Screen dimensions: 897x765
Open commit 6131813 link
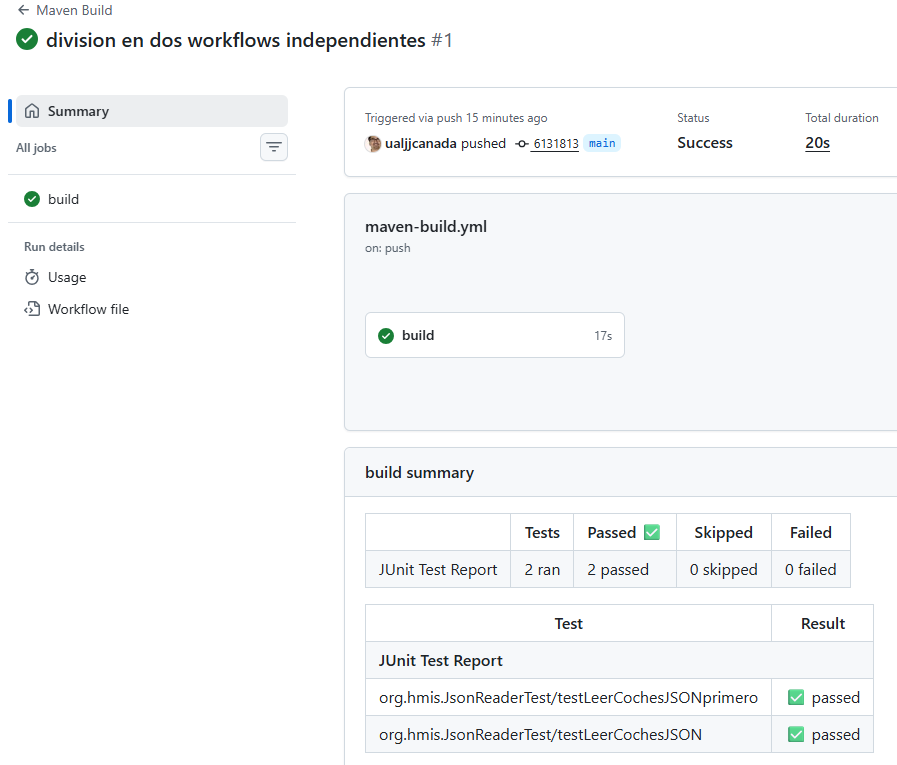click(555, 143)
